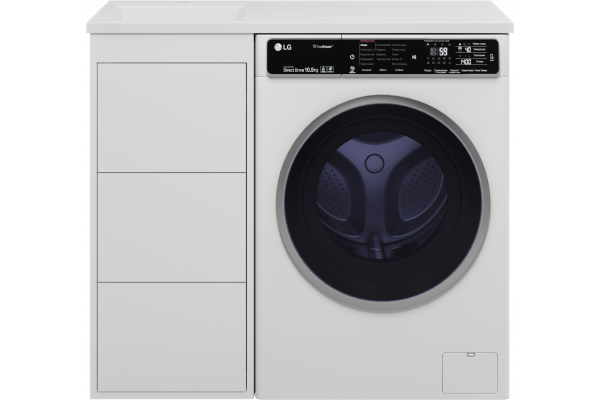The width and height of the screenshot is (600, 400).
Task: Click the remaining time display showing 59
Action: [443, 51]
